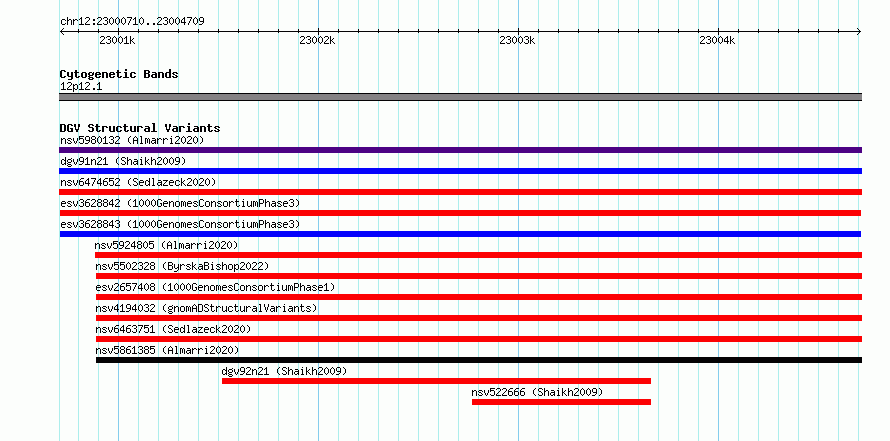Open nsv6474652 (Sedlazeck2020) label
The width and height of the screenshot is (890, 441).
coord(138,182)
